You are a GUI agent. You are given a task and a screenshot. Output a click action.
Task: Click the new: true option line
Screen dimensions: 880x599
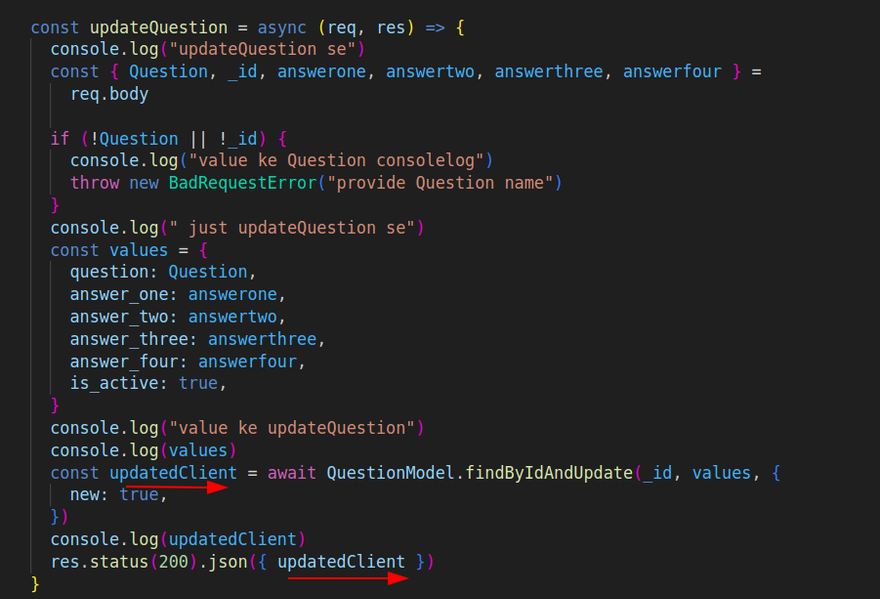[x=114, y=494]
